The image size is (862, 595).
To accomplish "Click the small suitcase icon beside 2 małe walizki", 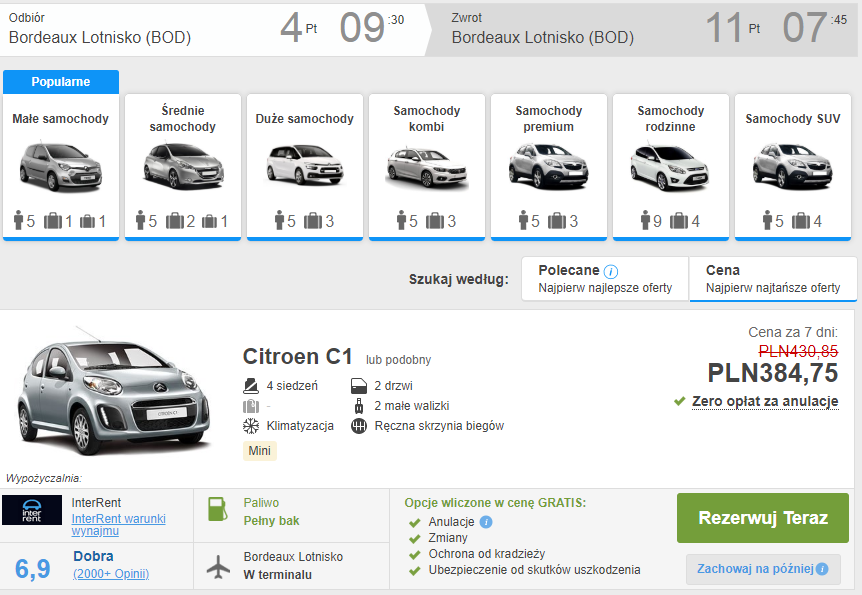I will coord(359,406).
